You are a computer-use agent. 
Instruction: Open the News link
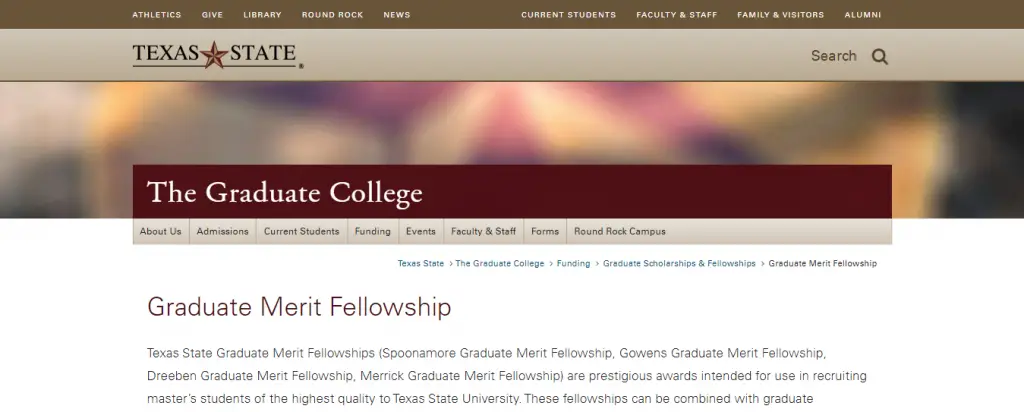point(397,15)
